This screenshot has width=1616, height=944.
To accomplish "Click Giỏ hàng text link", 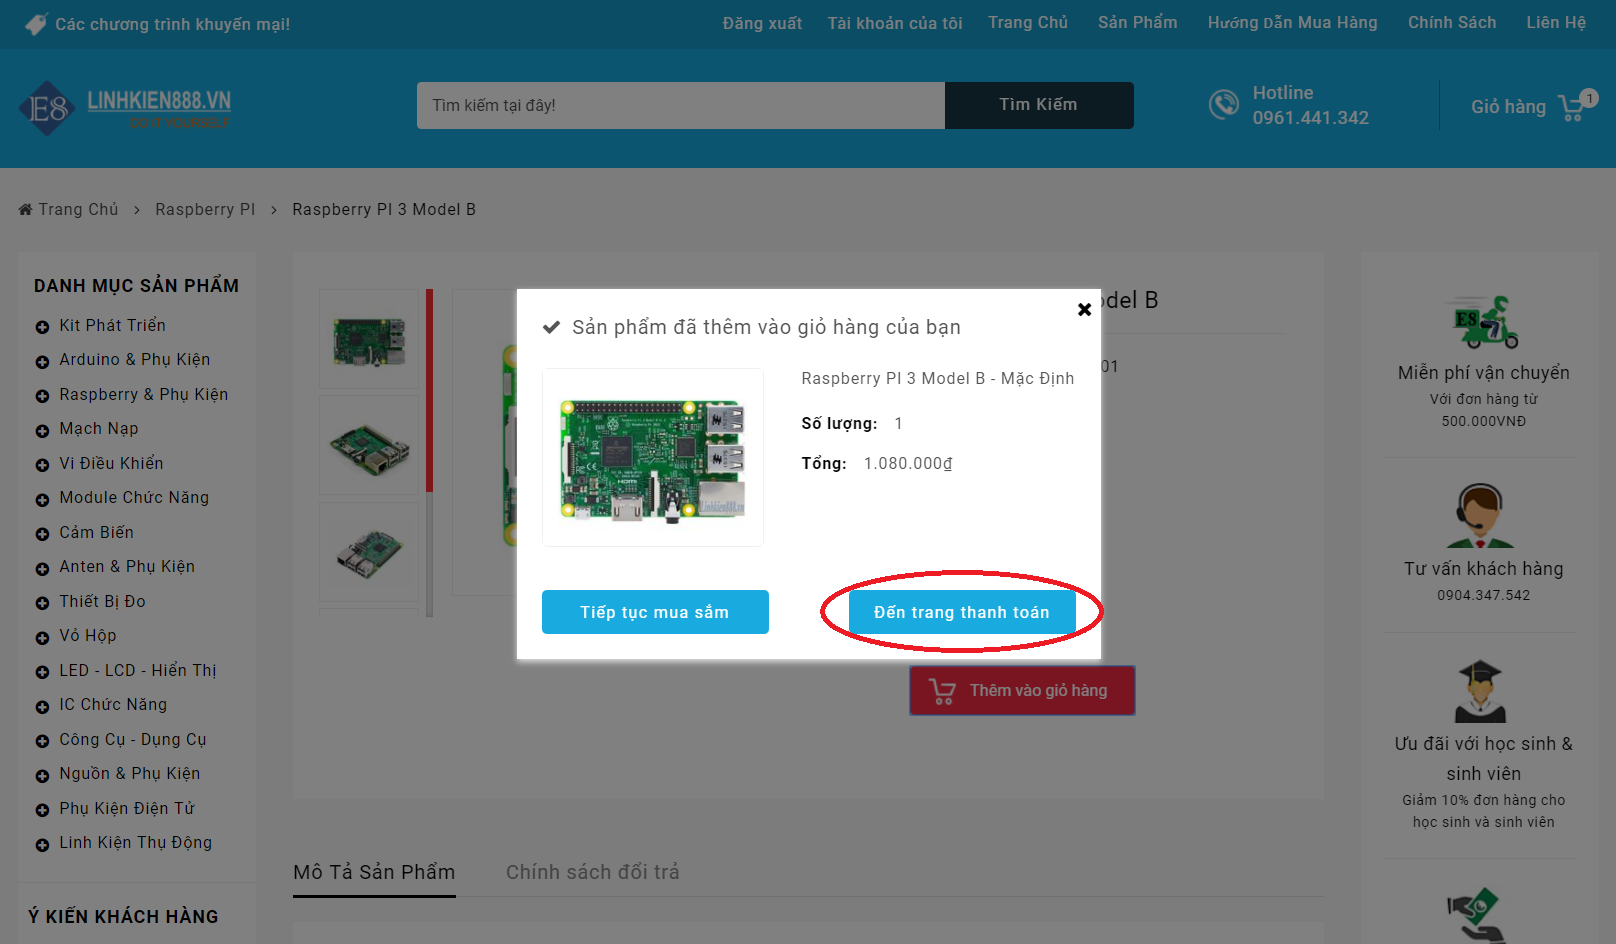I will point(1508,107).
